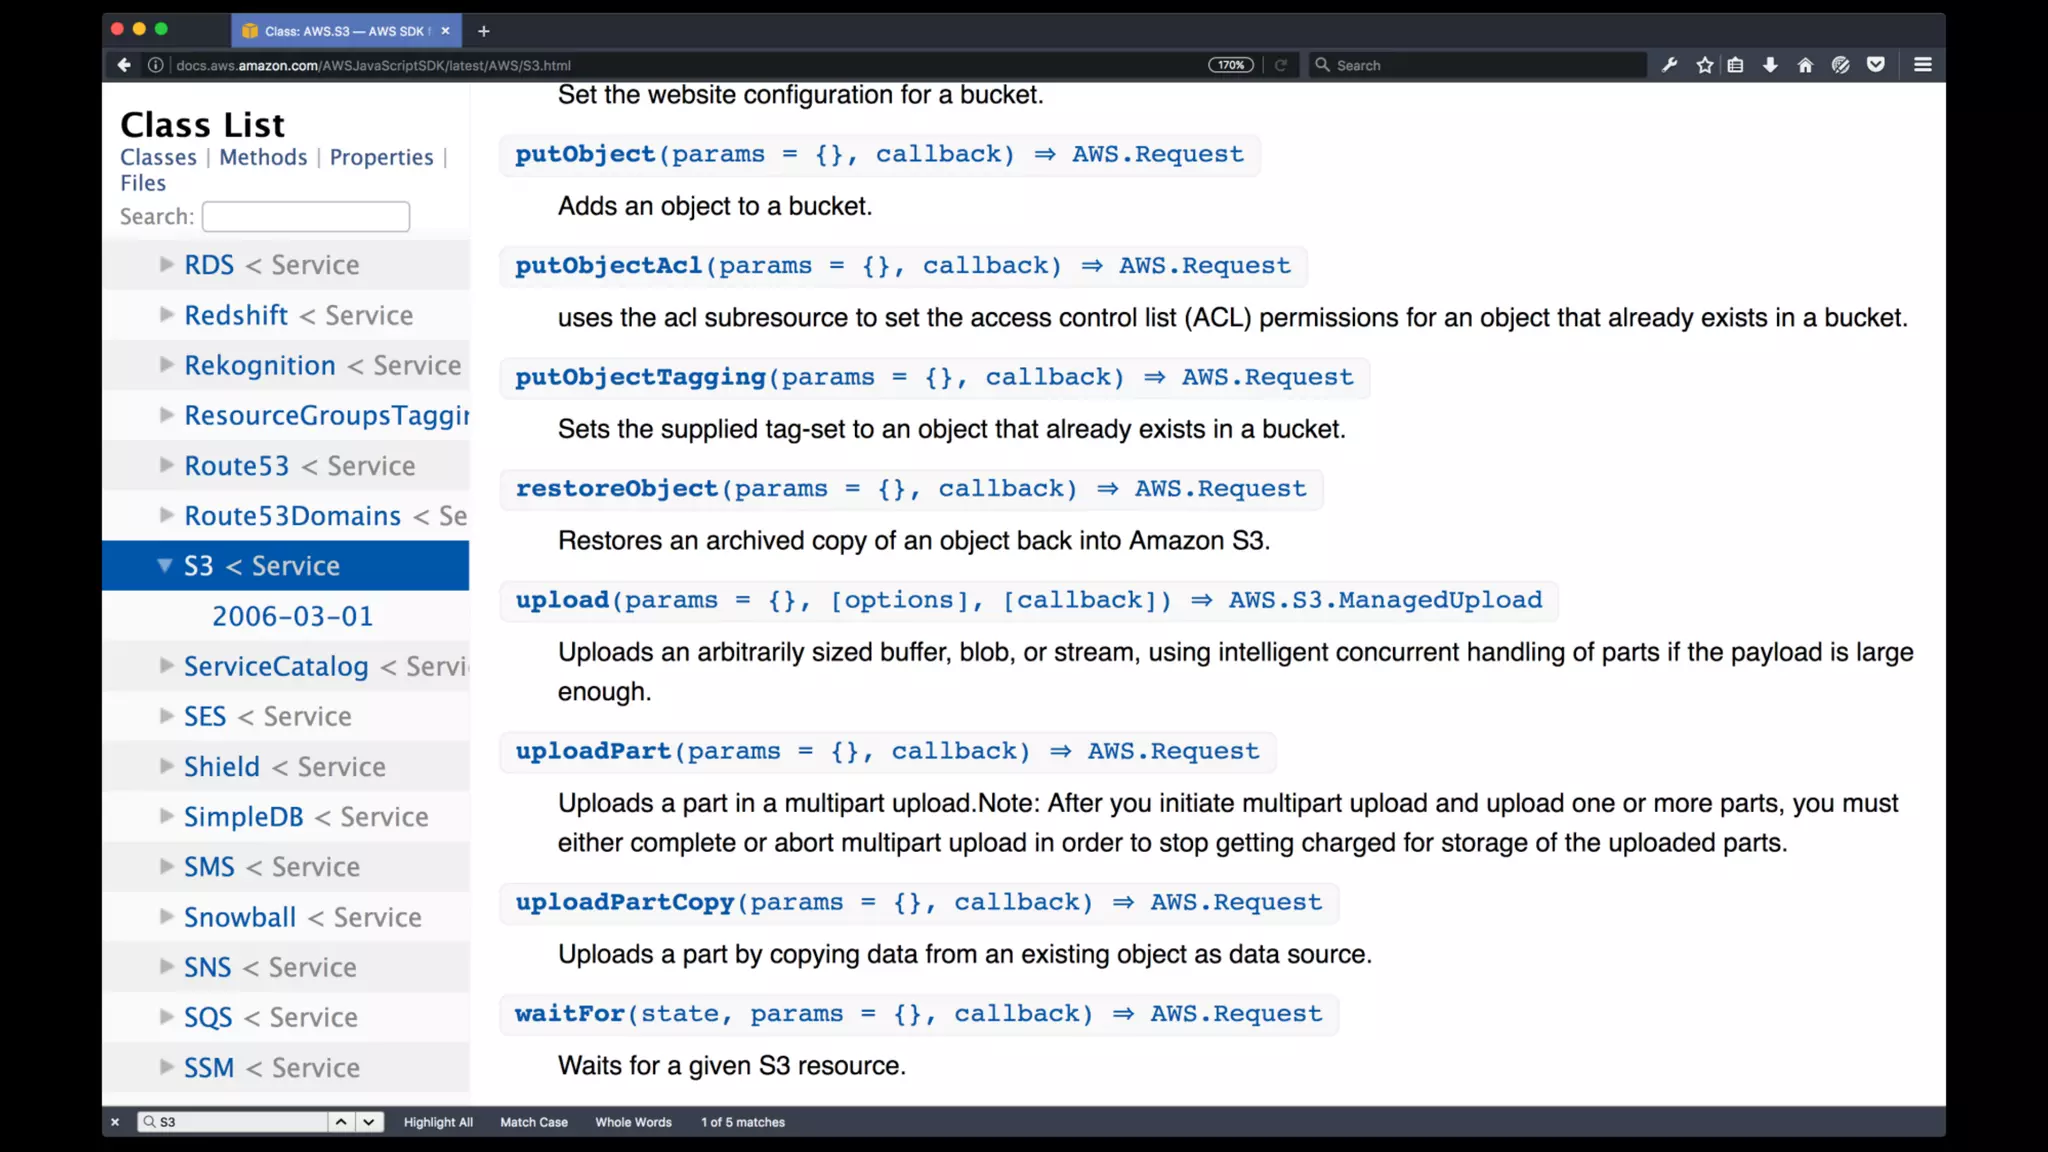Focus the Class List search field
This screenshot has height=1152, width=2048.
(x=305, y=216)
